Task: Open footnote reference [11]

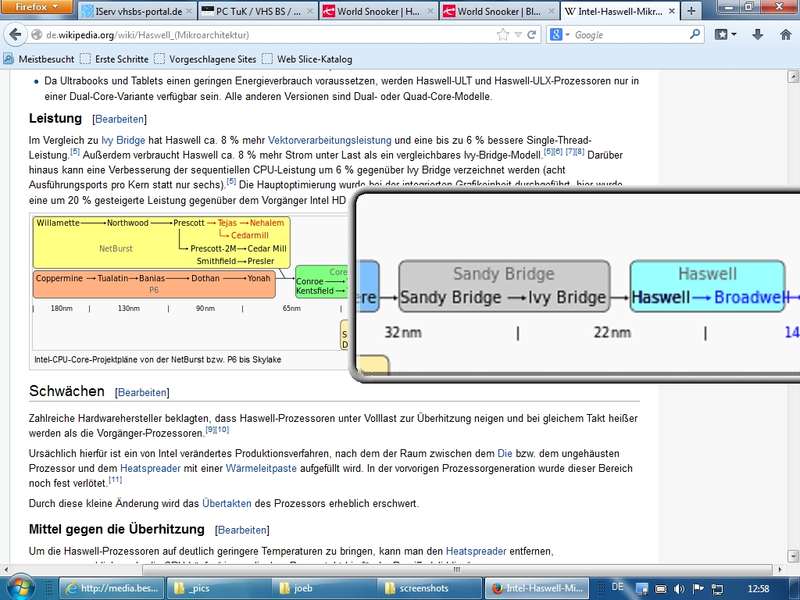Action: 115,480
